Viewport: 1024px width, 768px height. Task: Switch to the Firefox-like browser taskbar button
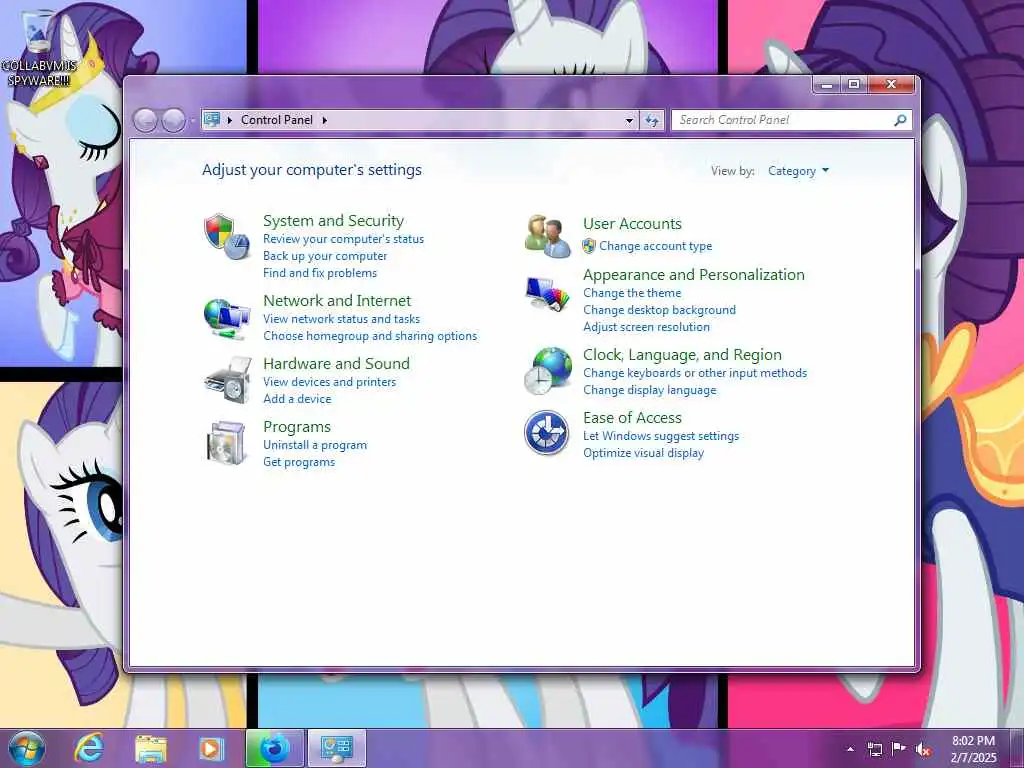(x=275, y=748)
